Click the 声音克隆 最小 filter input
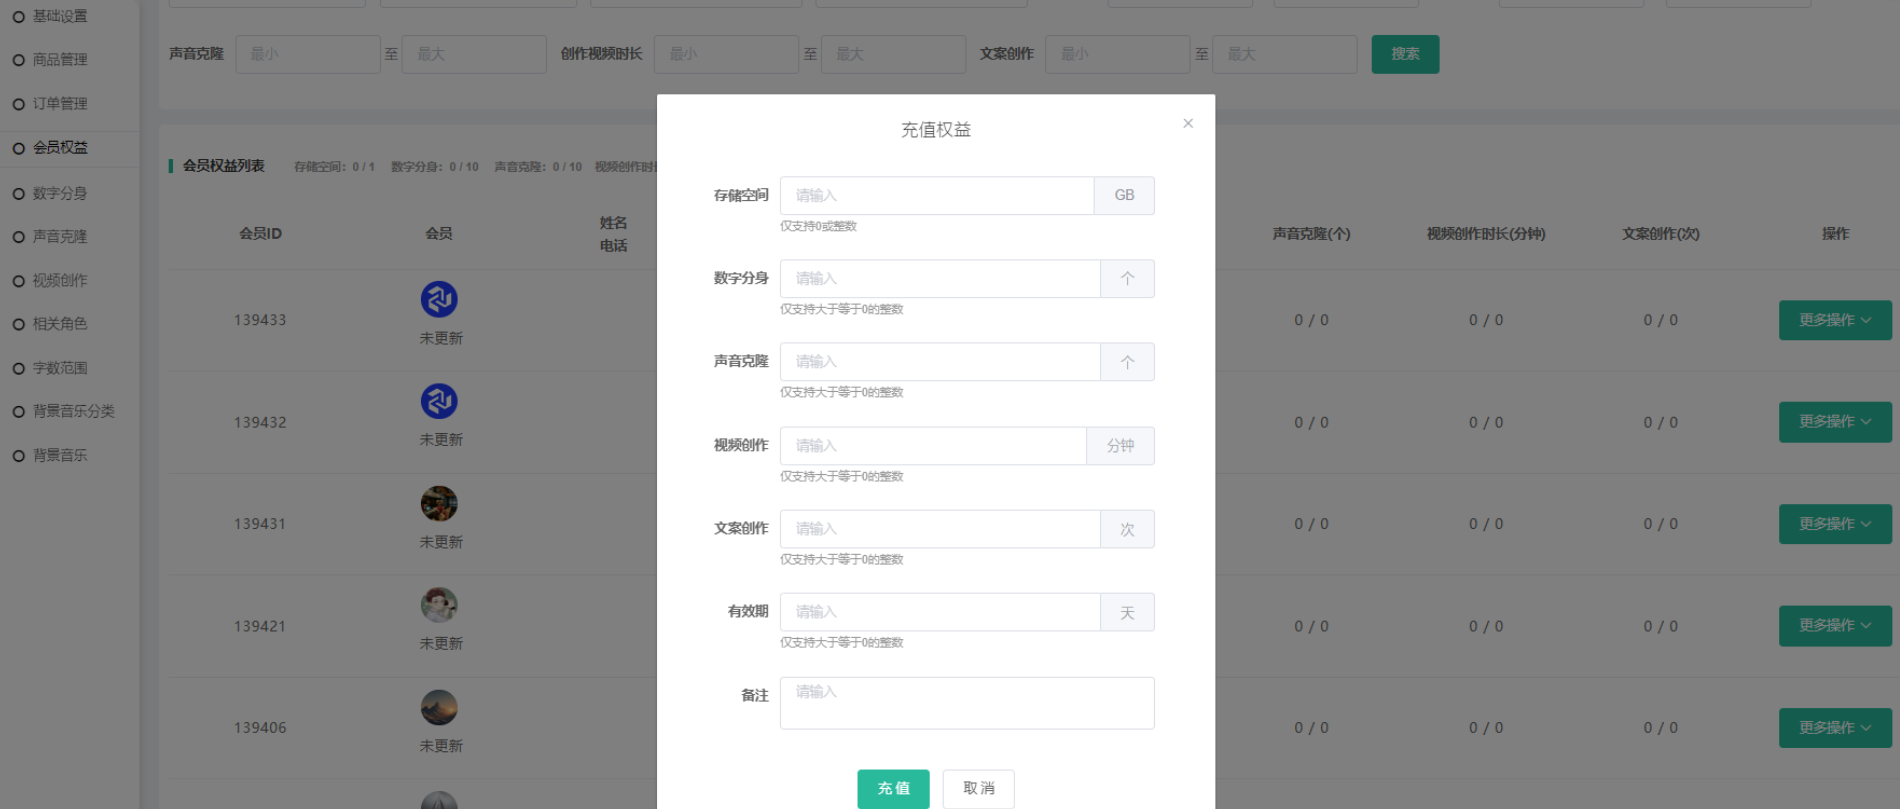The width and height of the screenshot is (1900, 809). (307, 54)
